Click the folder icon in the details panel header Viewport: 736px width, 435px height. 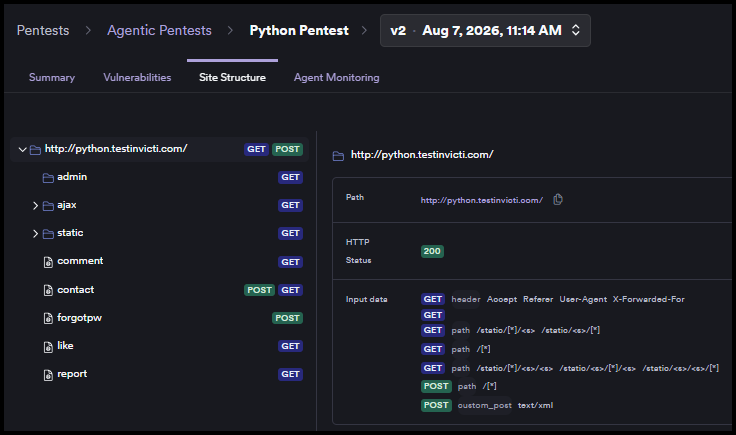338,156
